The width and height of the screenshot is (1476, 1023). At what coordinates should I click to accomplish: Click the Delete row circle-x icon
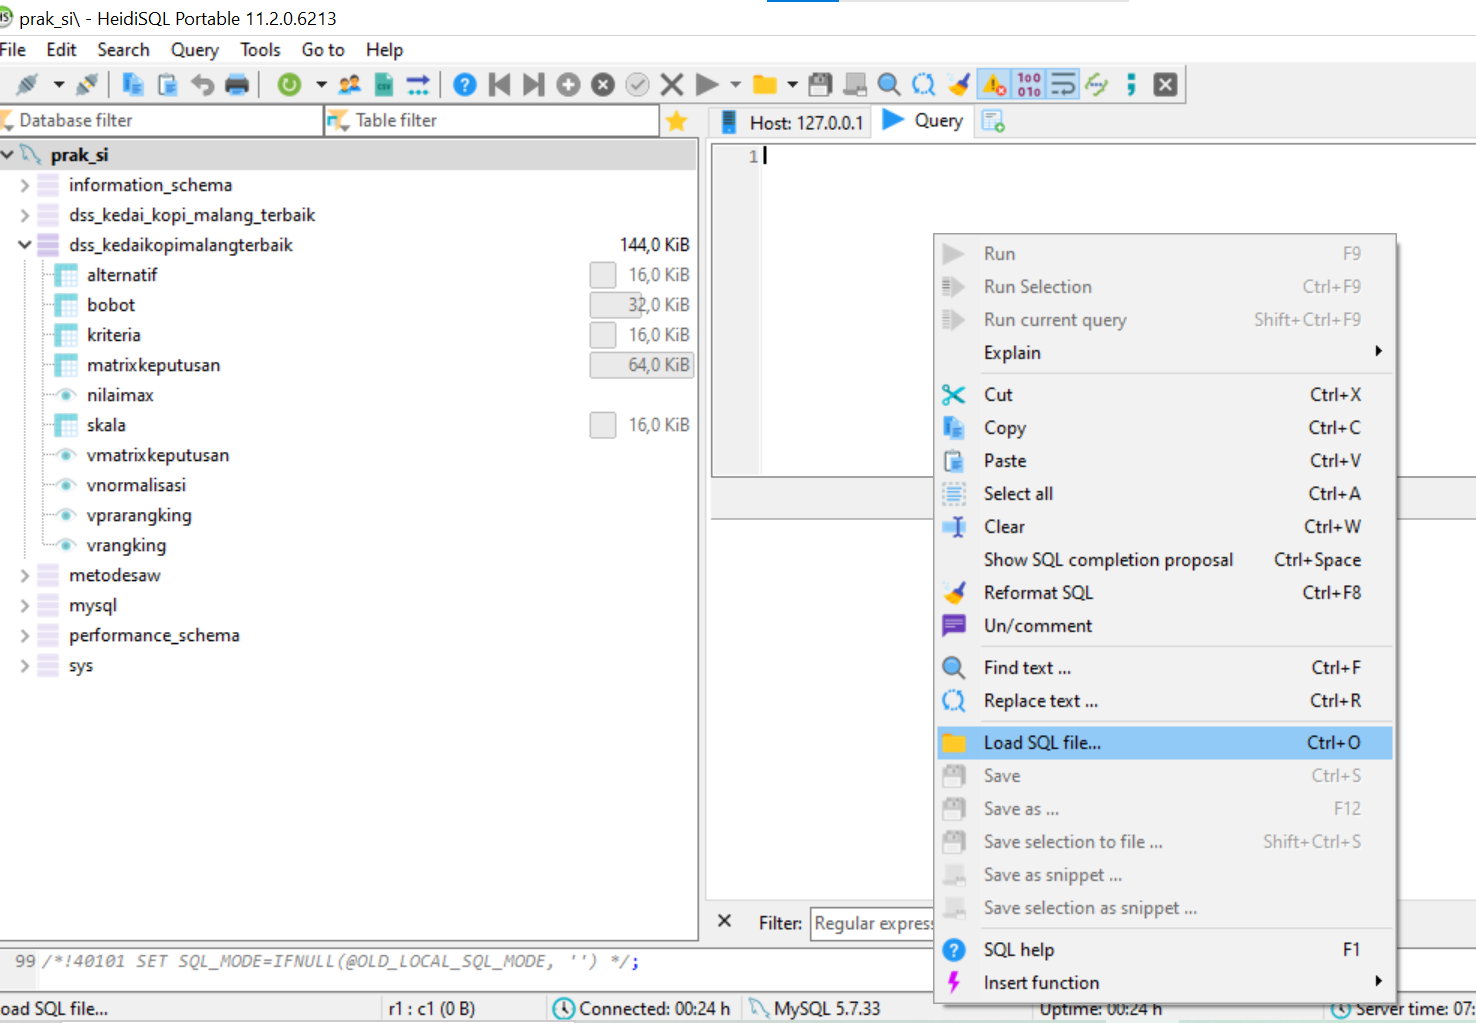(x=603, y=85)
